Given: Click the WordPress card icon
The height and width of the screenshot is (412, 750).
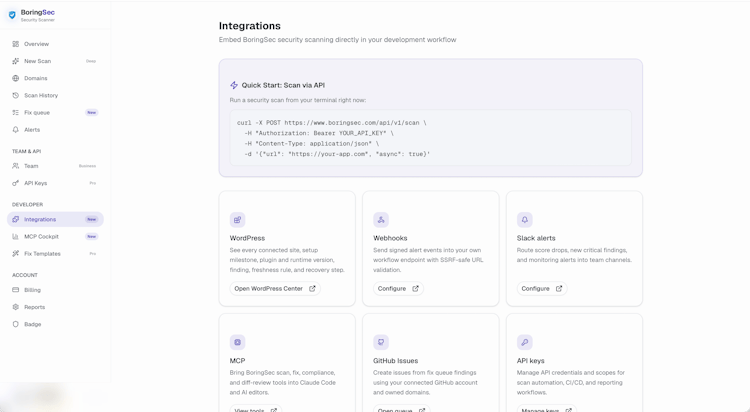Looking at the screenshot, I should (237, 220).
